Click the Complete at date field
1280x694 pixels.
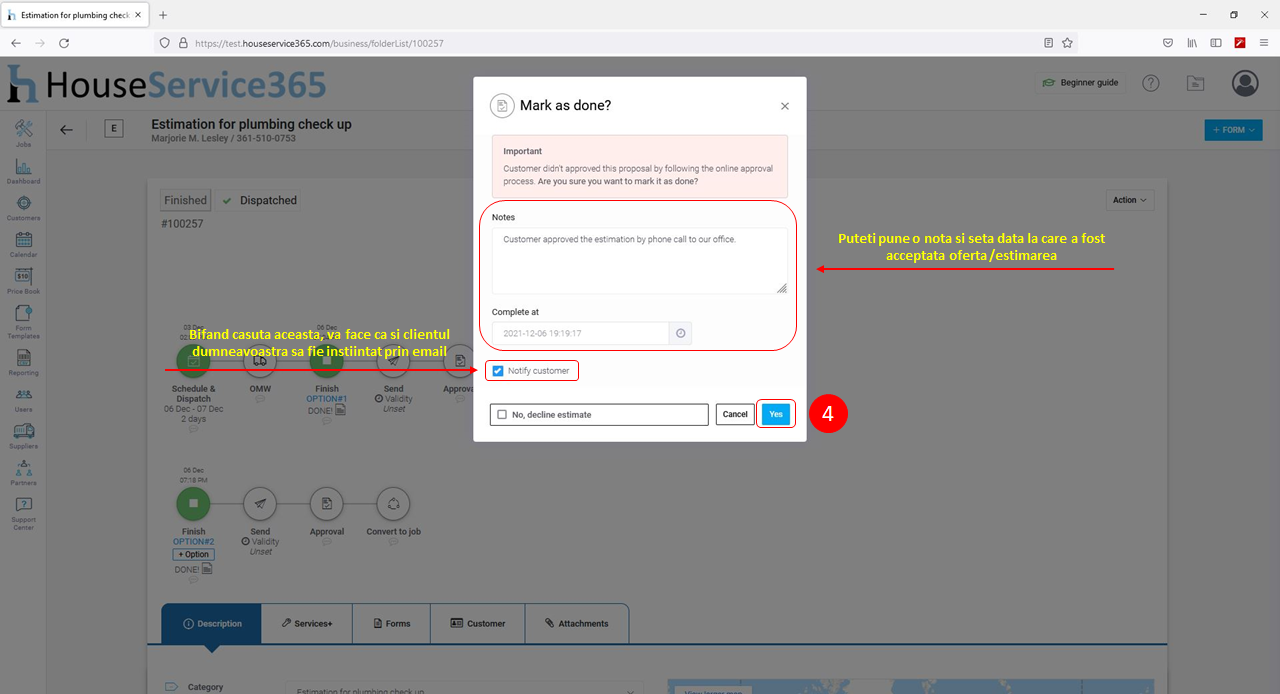point(580,333)
